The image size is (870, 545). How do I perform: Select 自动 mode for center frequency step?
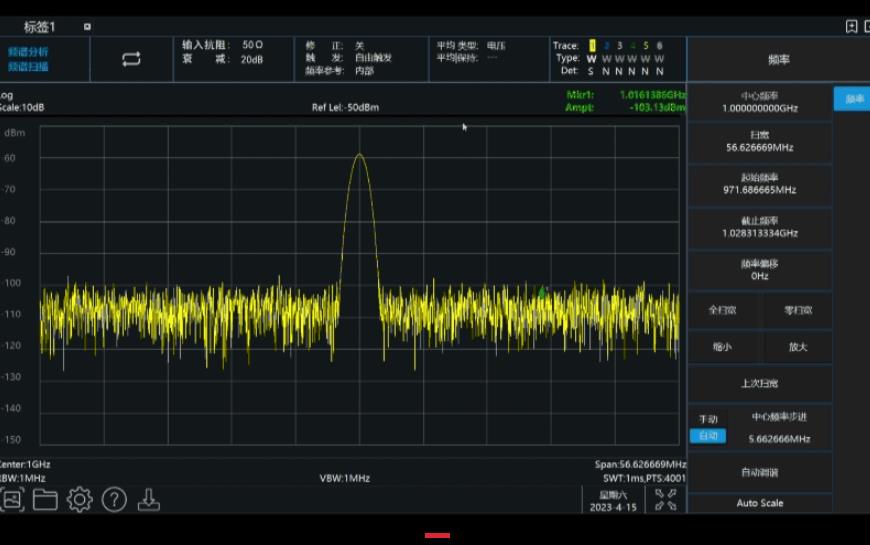pyautogui.click(x=708, y=436)
